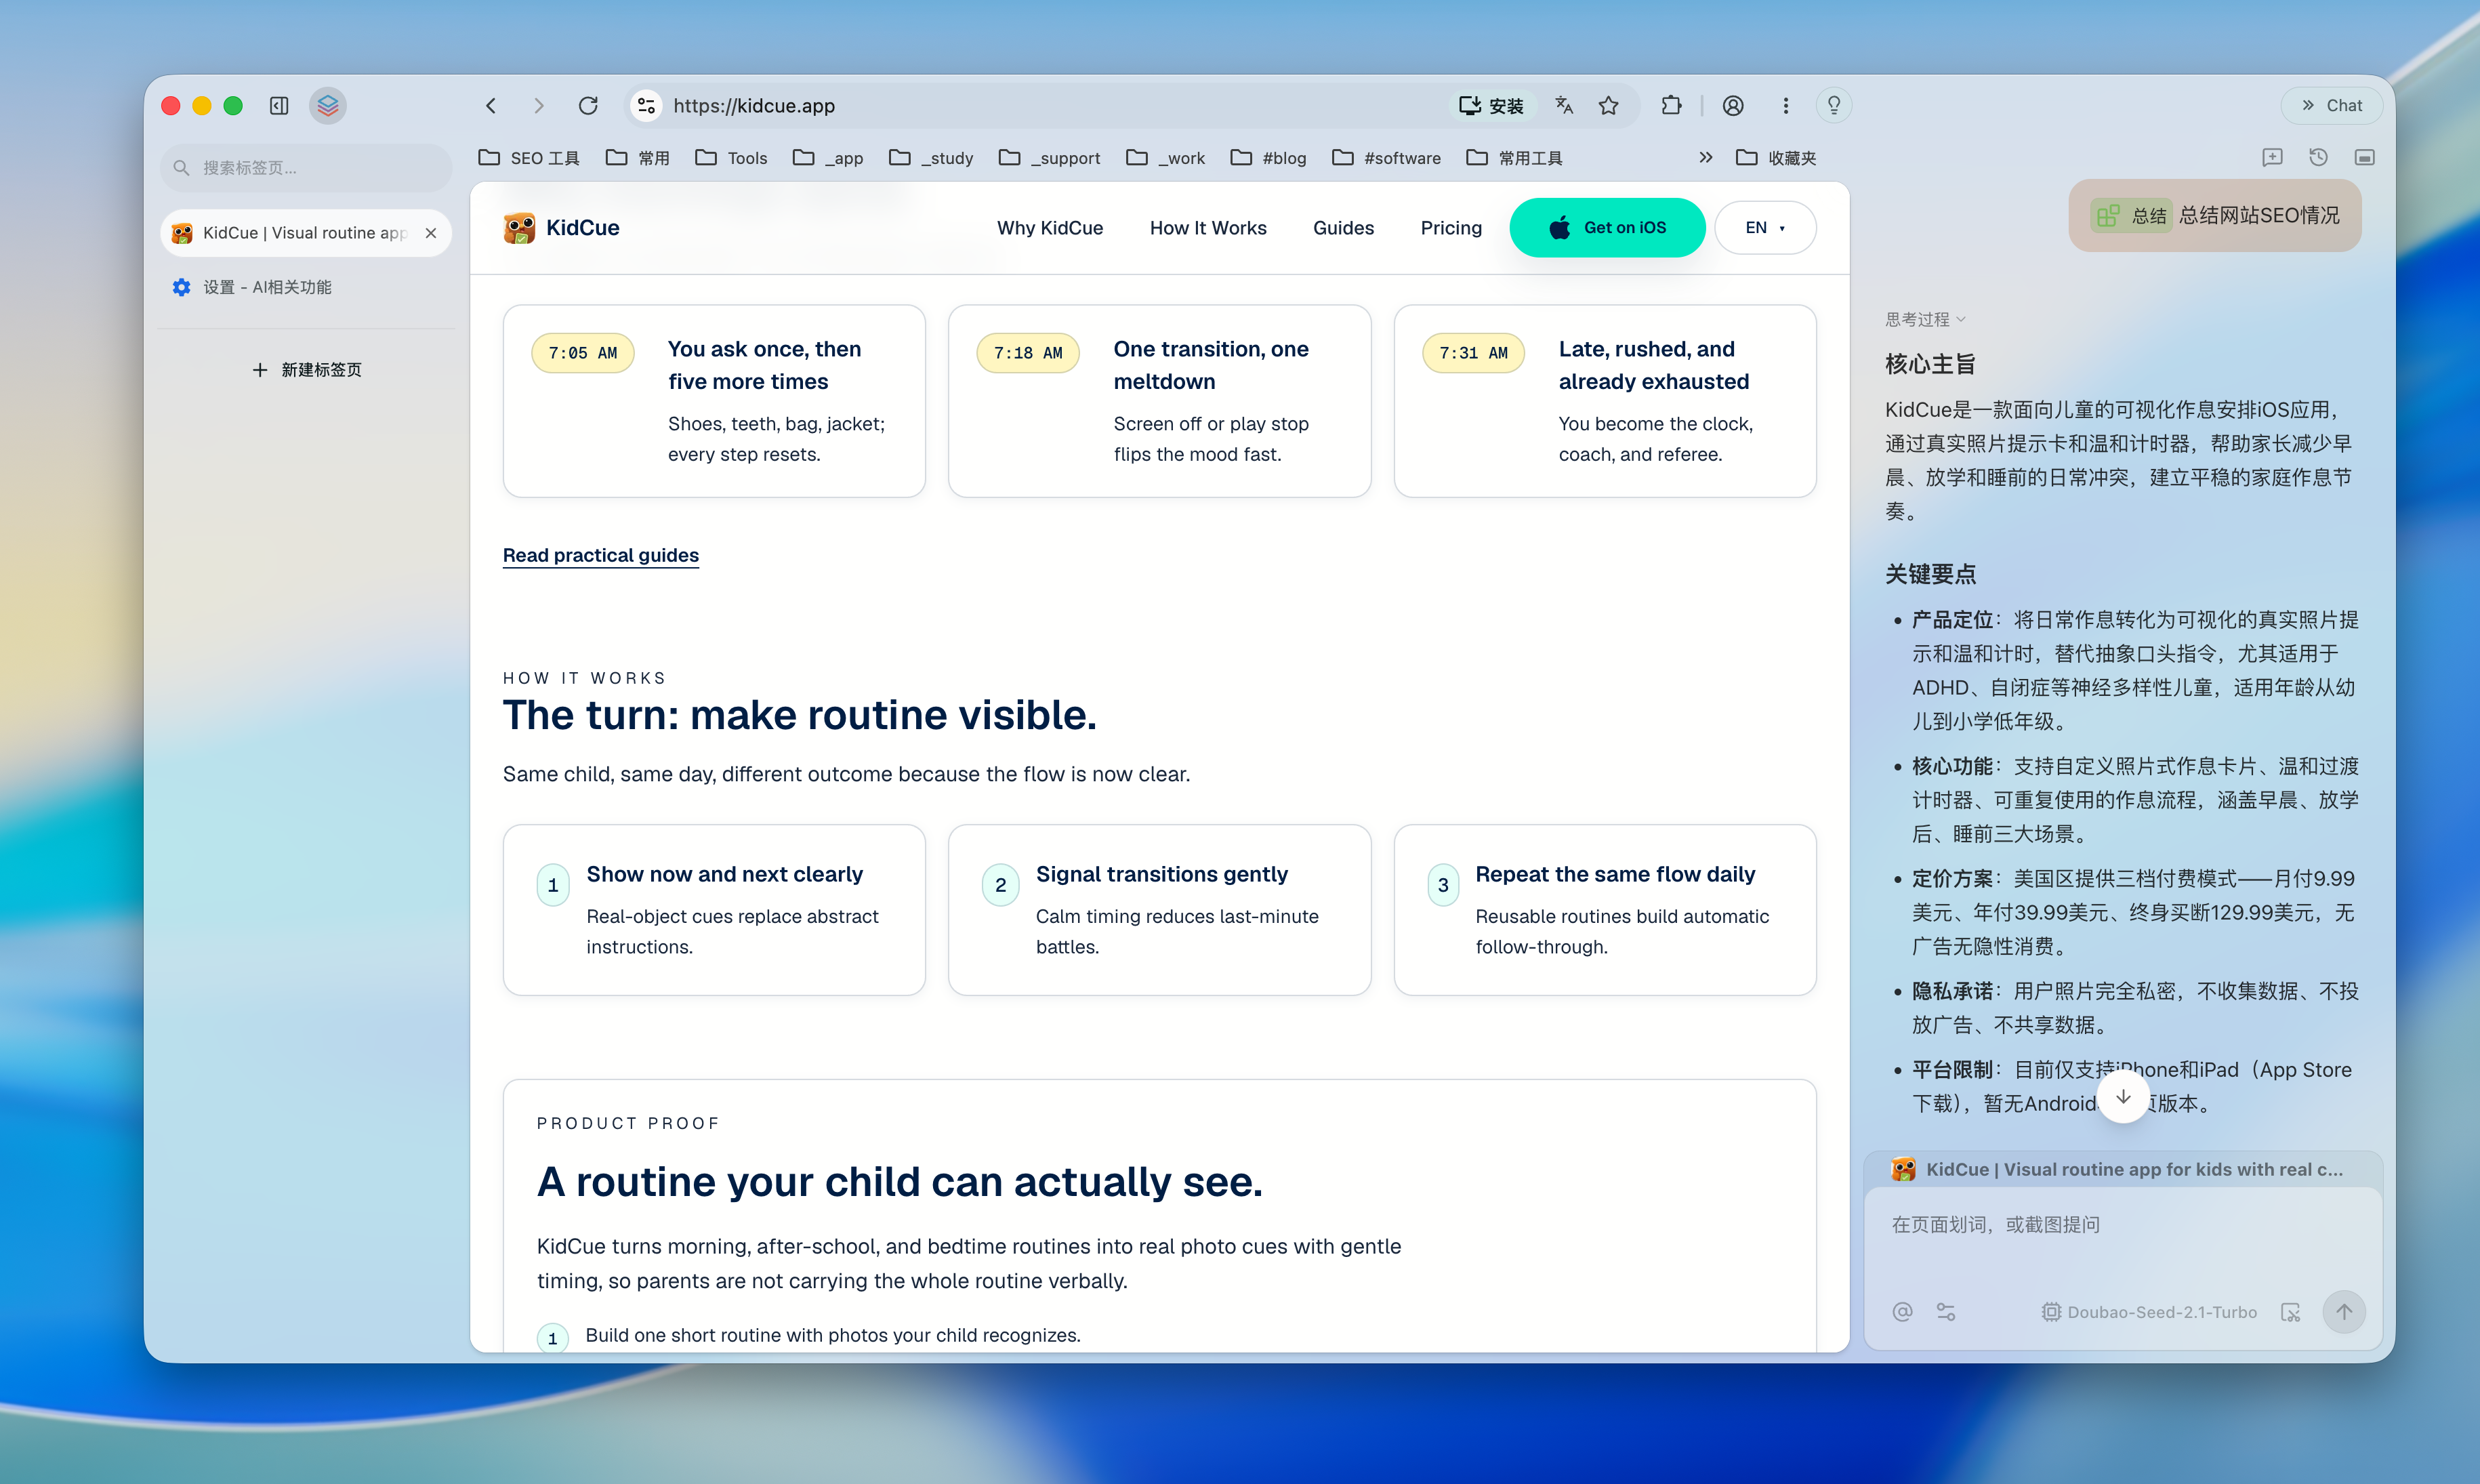Click the screenshot selection icon in chat
Image resolution: width=2480 pixels, height=1484 pixels.
click(2291, 1312)
